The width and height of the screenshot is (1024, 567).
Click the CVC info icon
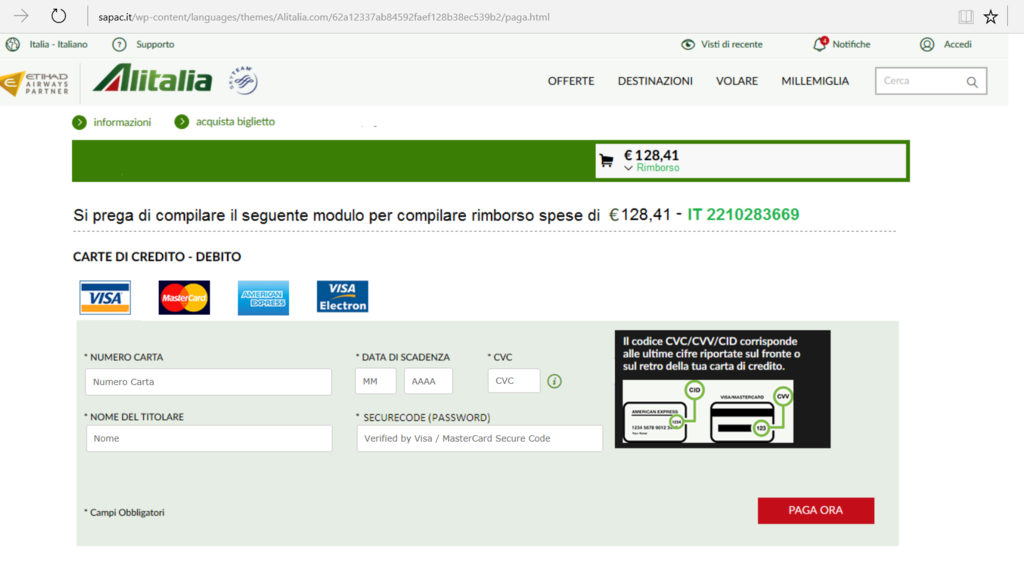pyautogui.click(x=554, y=381)
